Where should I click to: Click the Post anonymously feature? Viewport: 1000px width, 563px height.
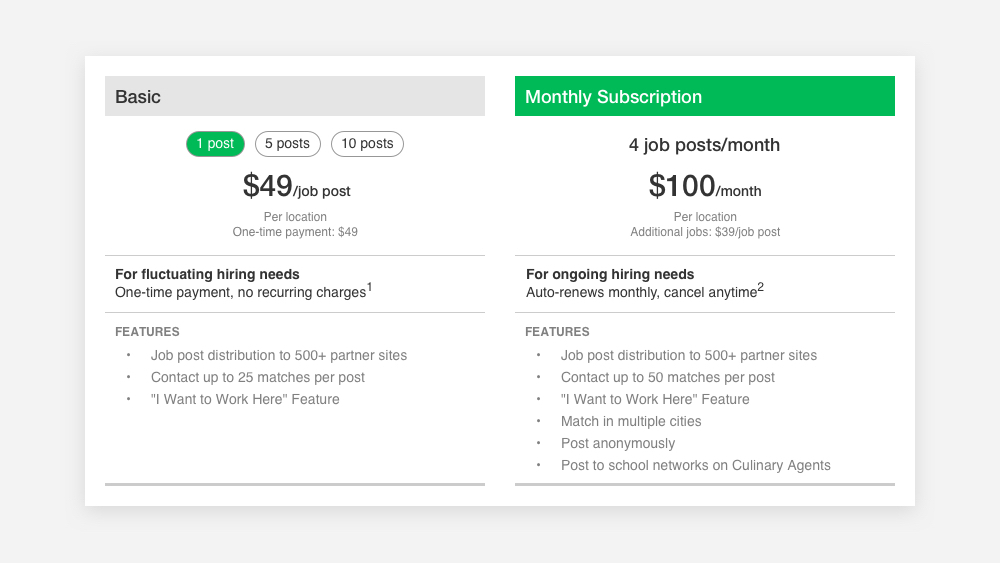[617, 444]
